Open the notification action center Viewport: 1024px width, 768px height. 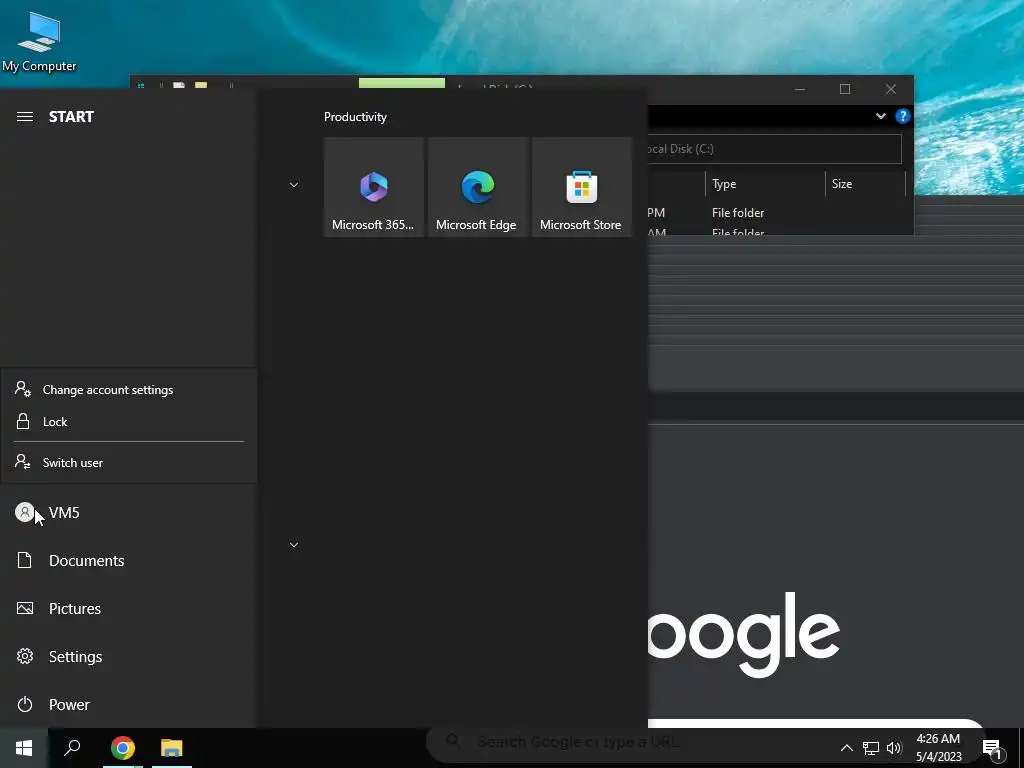point(993,748)
